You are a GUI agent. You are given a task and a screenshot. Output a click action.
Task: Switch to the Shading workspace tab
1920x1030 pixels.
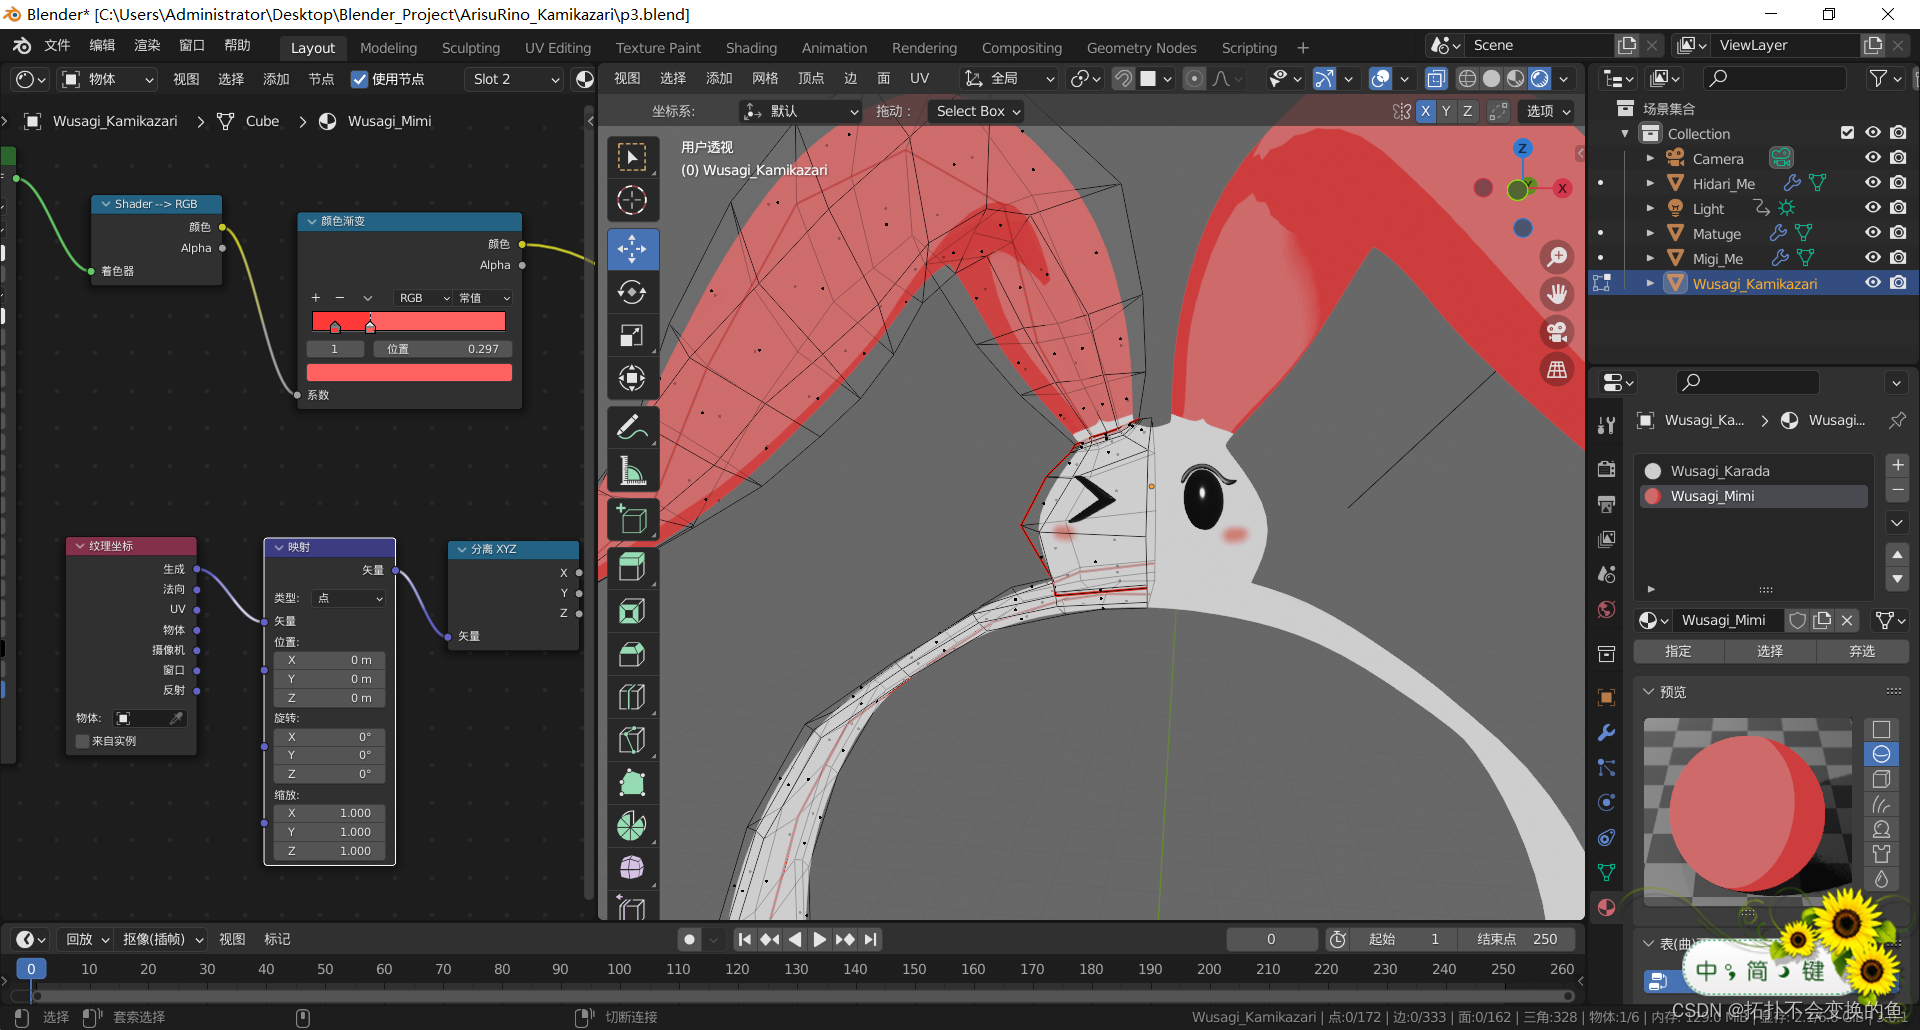(x=751, y=48)
